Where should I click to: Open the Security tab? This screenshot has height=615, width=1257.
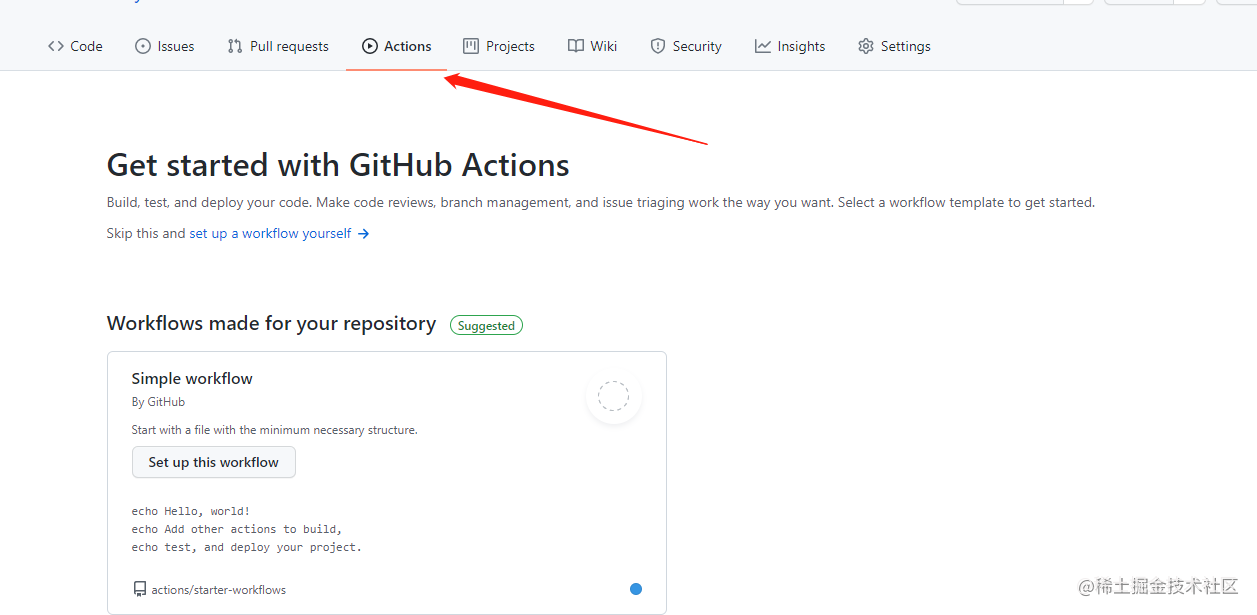click(x=686, y=46)
